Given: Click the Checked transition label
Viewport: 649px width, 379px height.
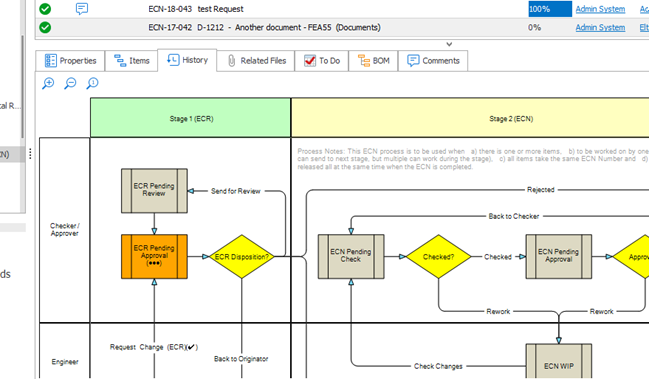Looking at the screenshot, I should 498,257.
